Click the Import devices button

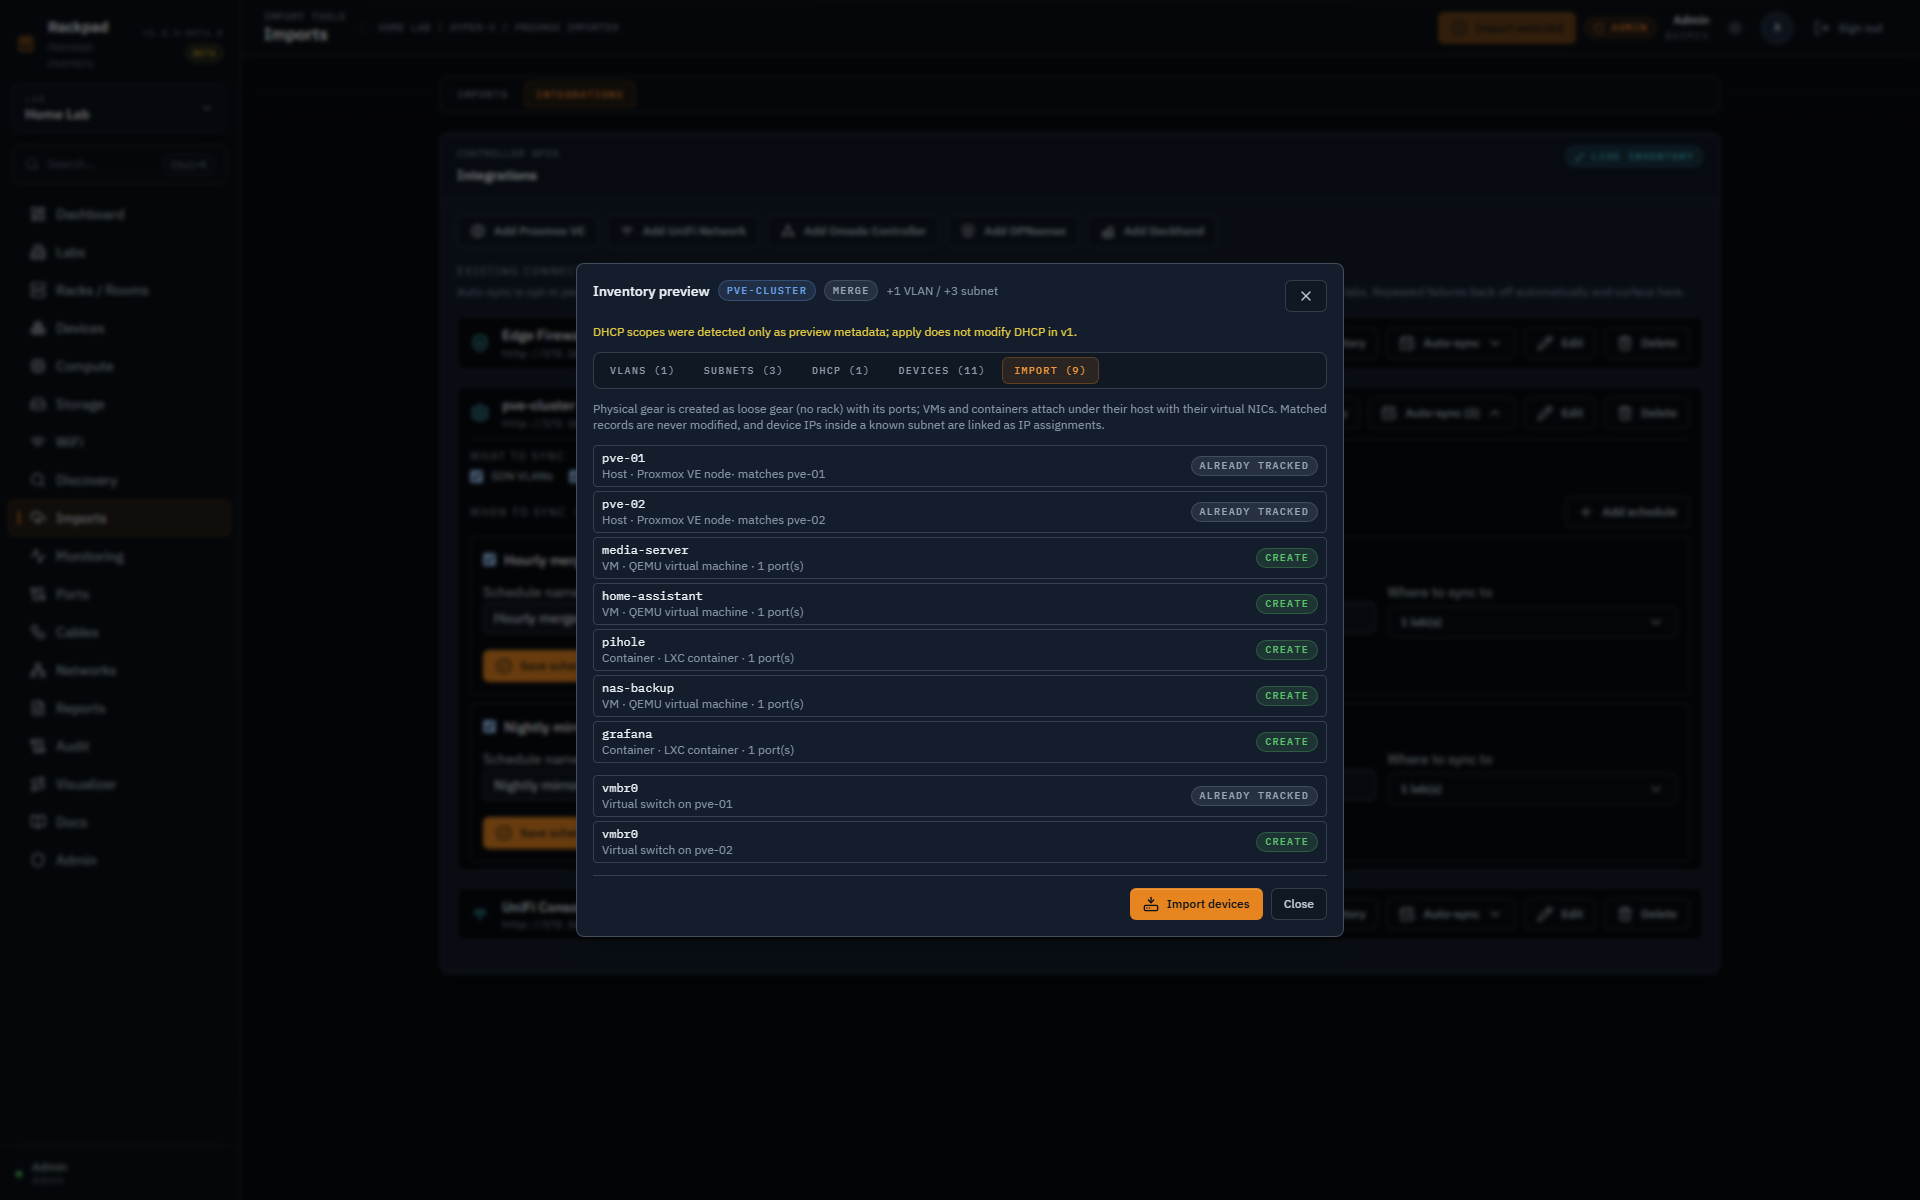(x=1196, y=904)
